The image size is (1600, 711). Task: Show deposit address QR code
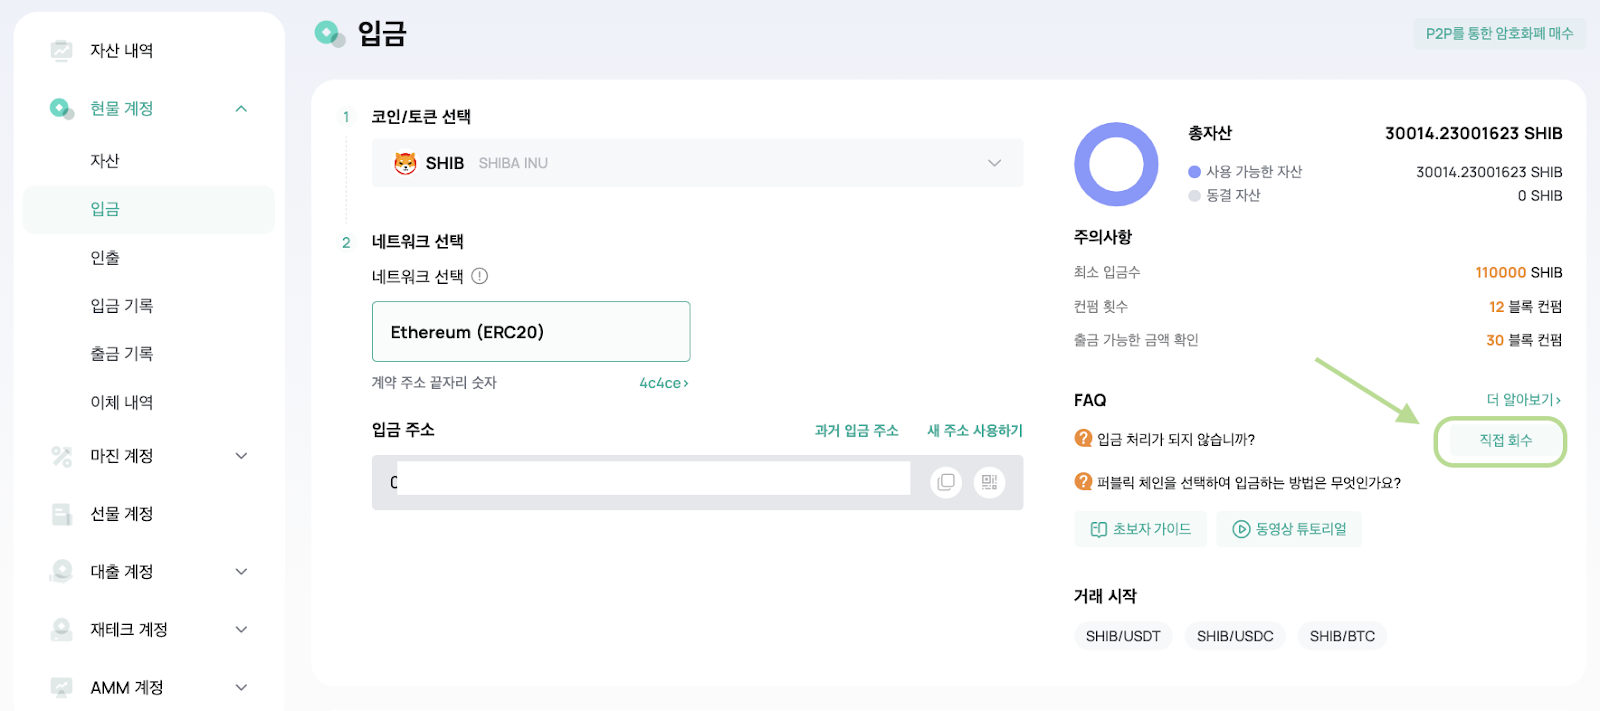tap(989, 482)
